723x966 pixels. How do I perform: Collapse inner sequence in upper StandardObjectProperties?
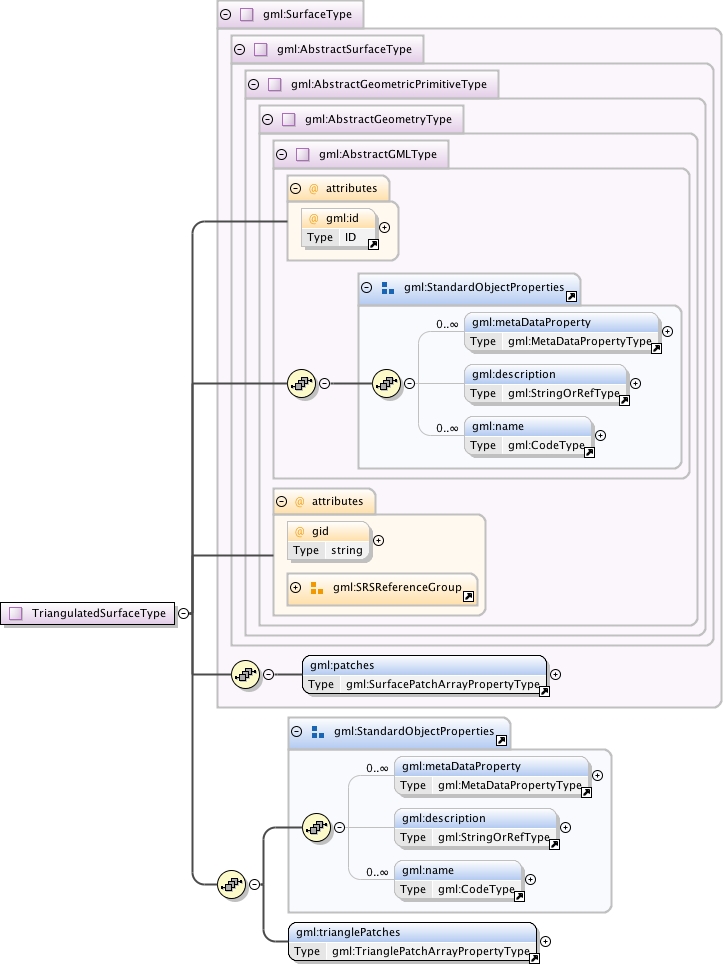click(410, 383)
